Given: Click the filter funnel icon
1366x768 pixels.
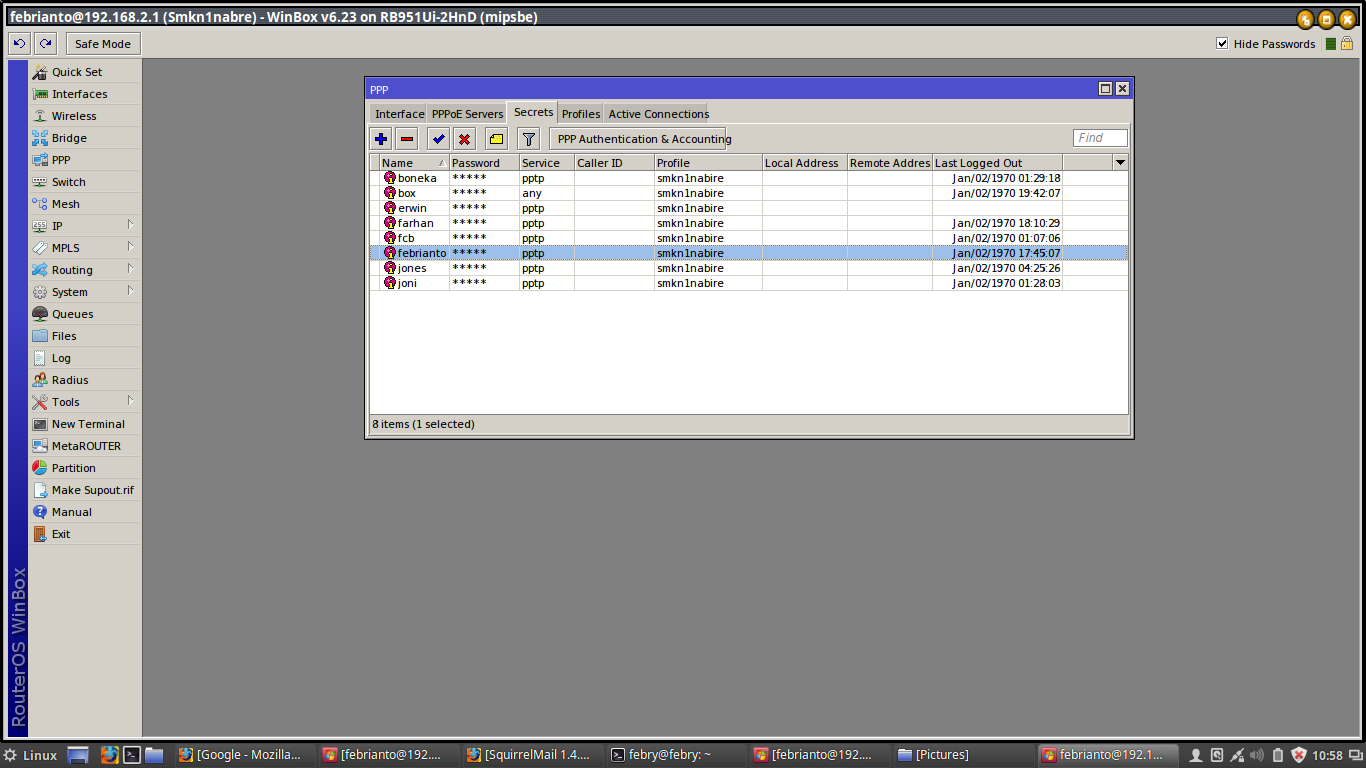Looking at the screenshot, I should coord(529,139).
